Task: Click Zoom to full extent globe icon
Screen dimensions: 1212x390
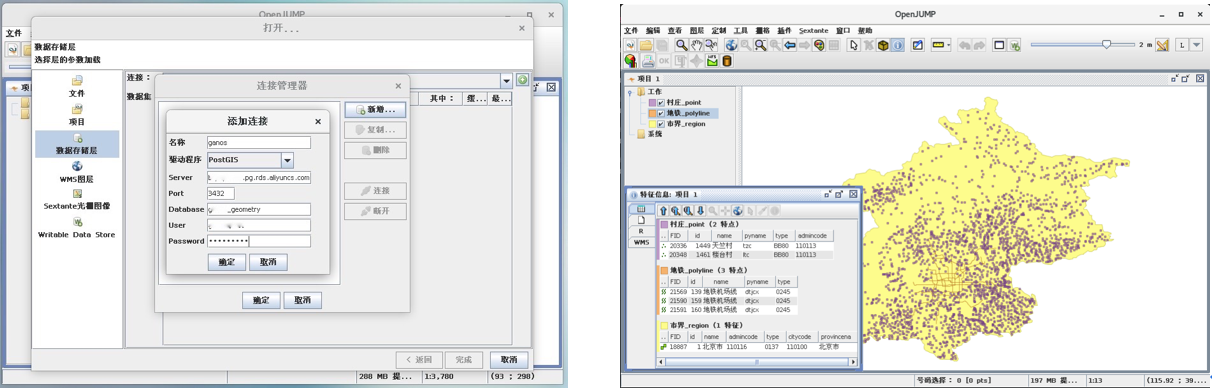Action: (731, 45)
